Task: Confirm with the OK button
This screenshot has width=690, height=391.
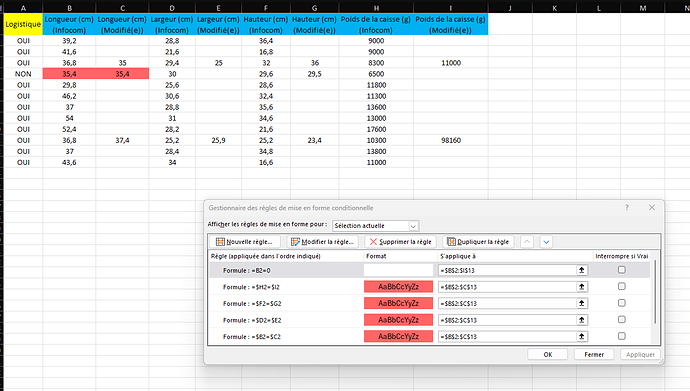Action: pyautogui.click(x=547, y=354)
